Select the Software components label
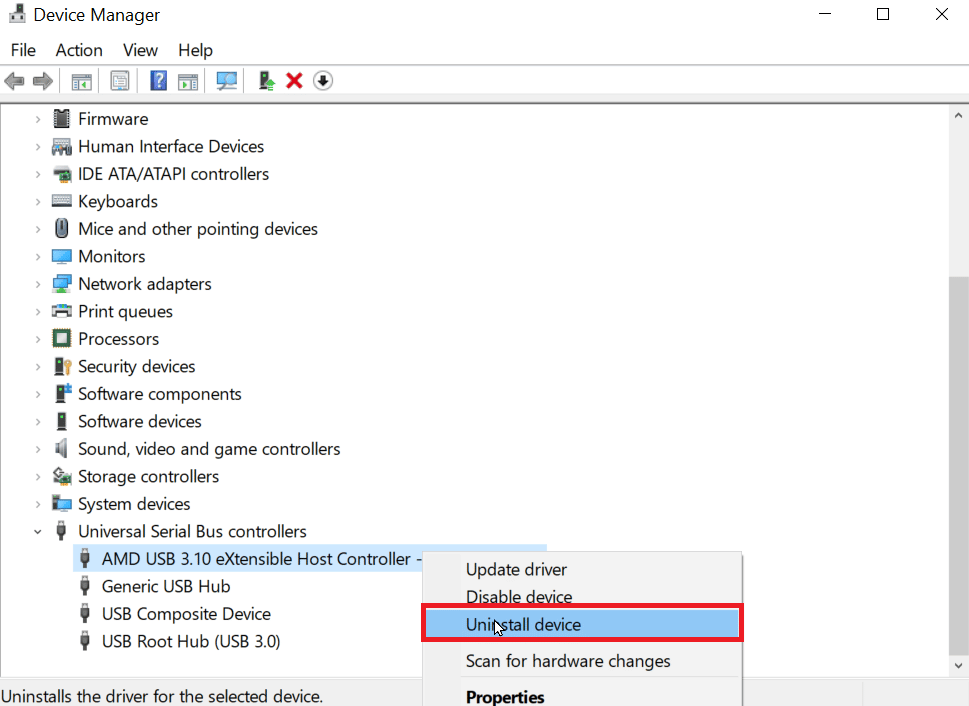969x706 pixels. [x=159, y=394]
